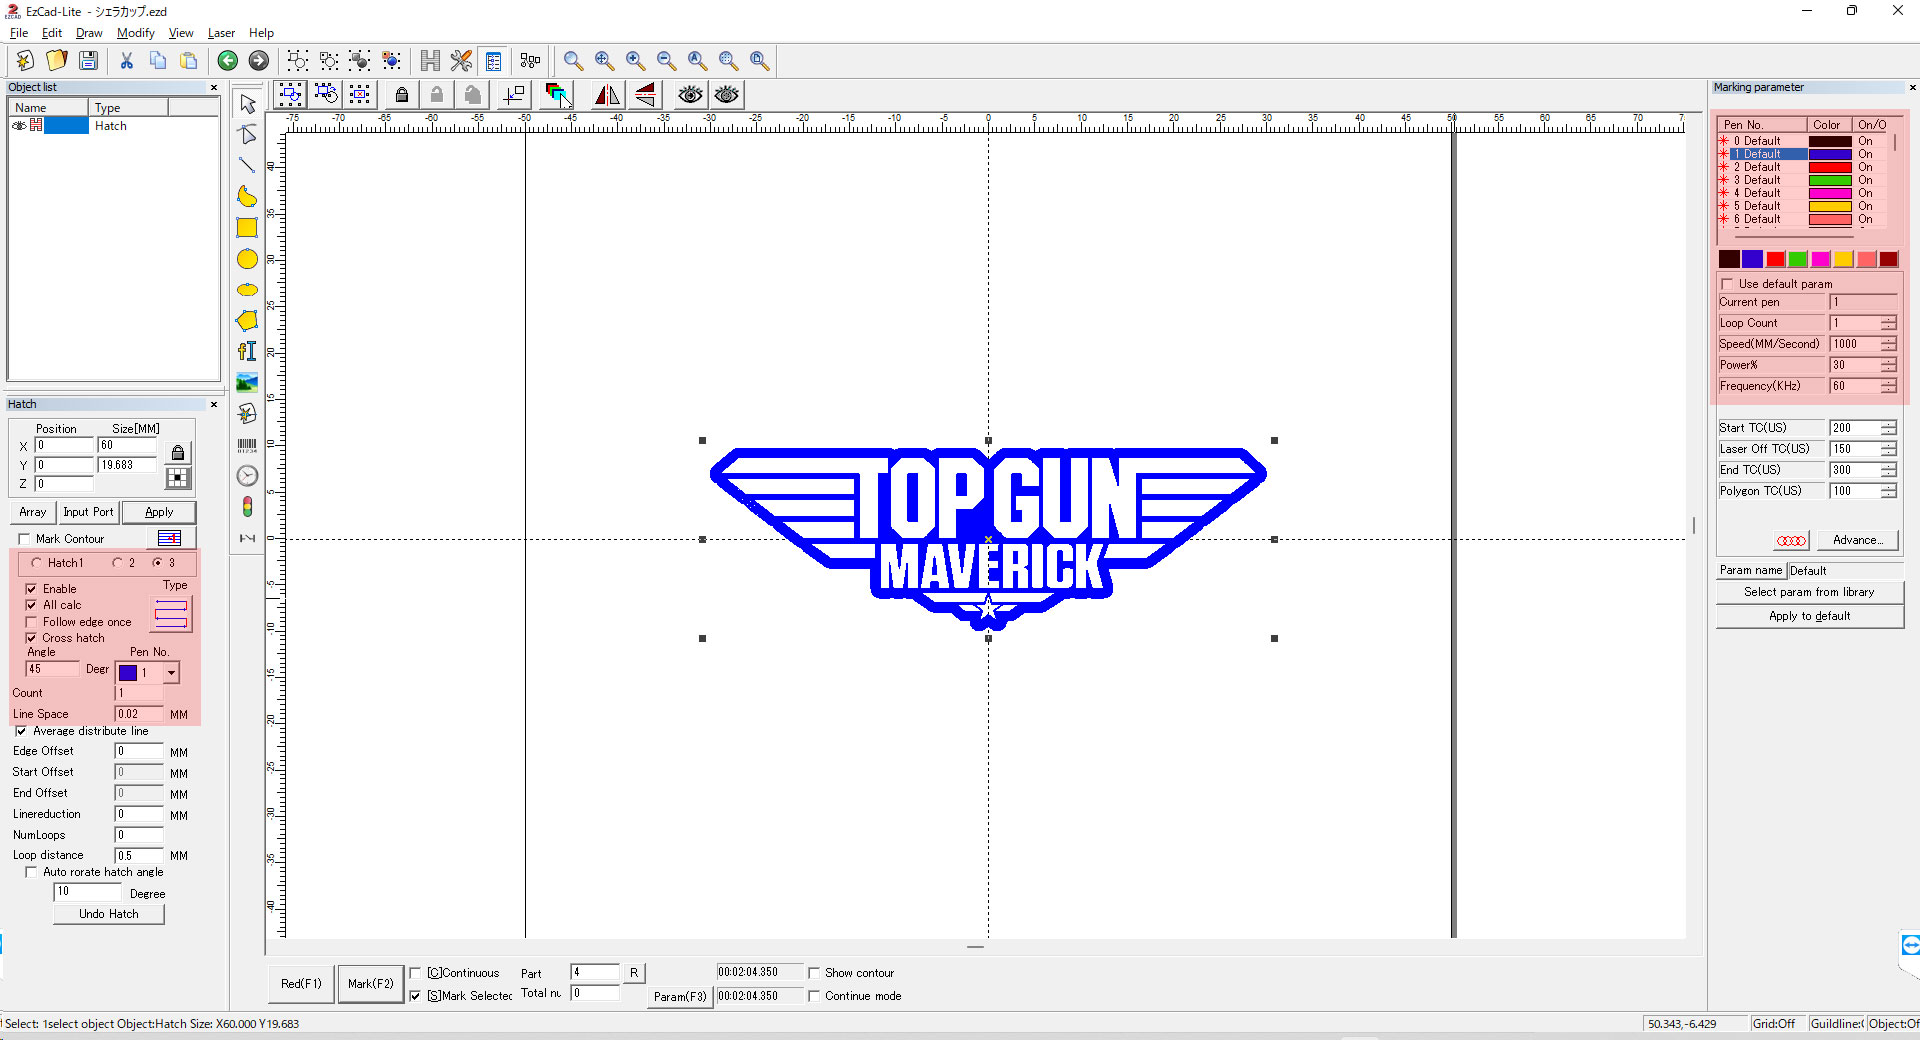The image size is (1920, 1040).
Task: Click the Laser Off TC(US) spinner arrows
Action: click(1888, 449)
